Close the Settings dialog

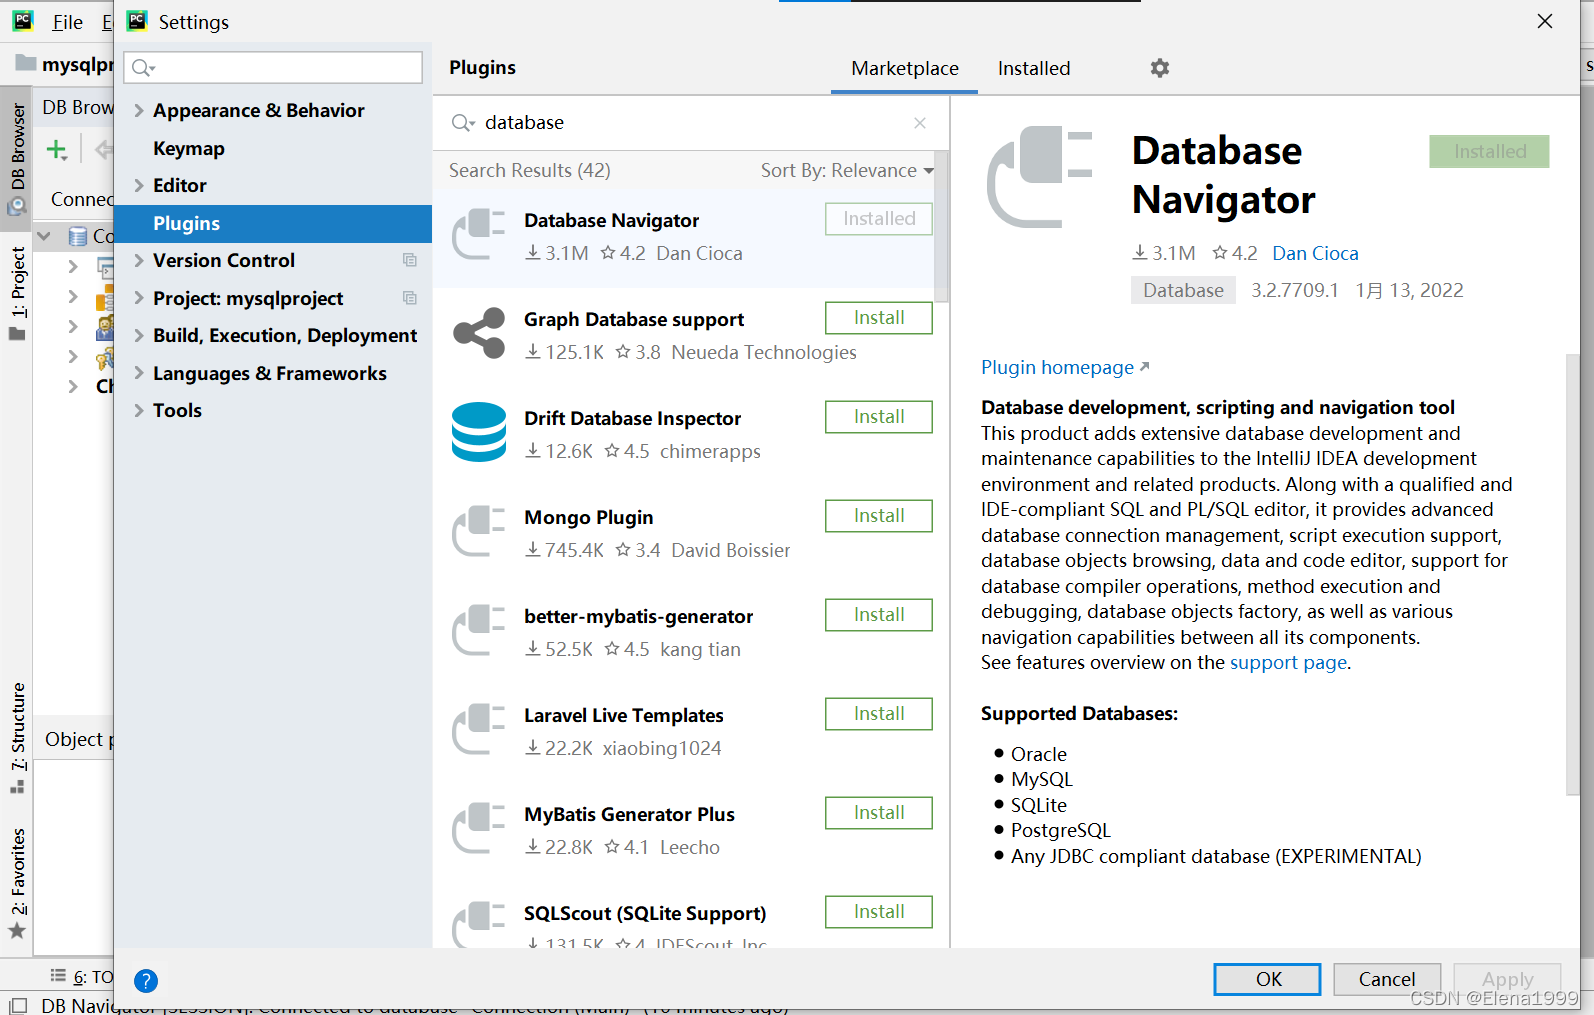coord(1545,21)
